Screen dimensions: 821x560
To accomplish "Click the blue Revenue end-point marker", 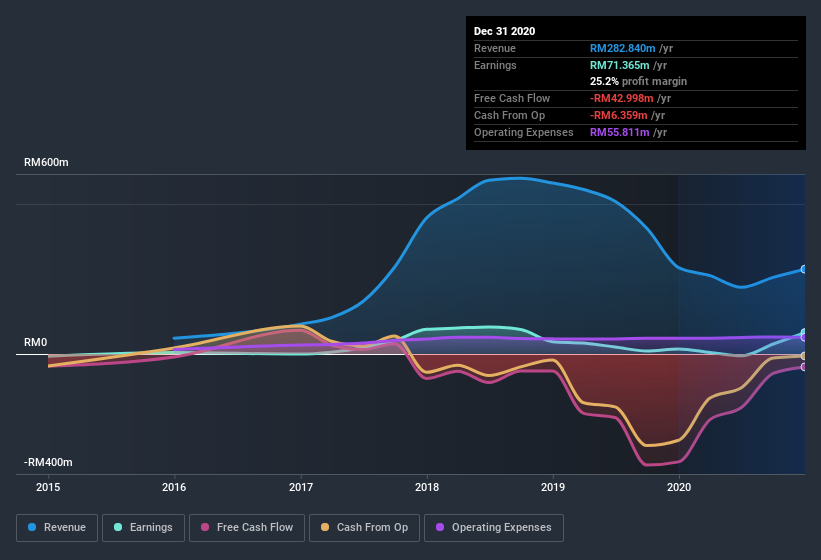I will tap(804, 269).
